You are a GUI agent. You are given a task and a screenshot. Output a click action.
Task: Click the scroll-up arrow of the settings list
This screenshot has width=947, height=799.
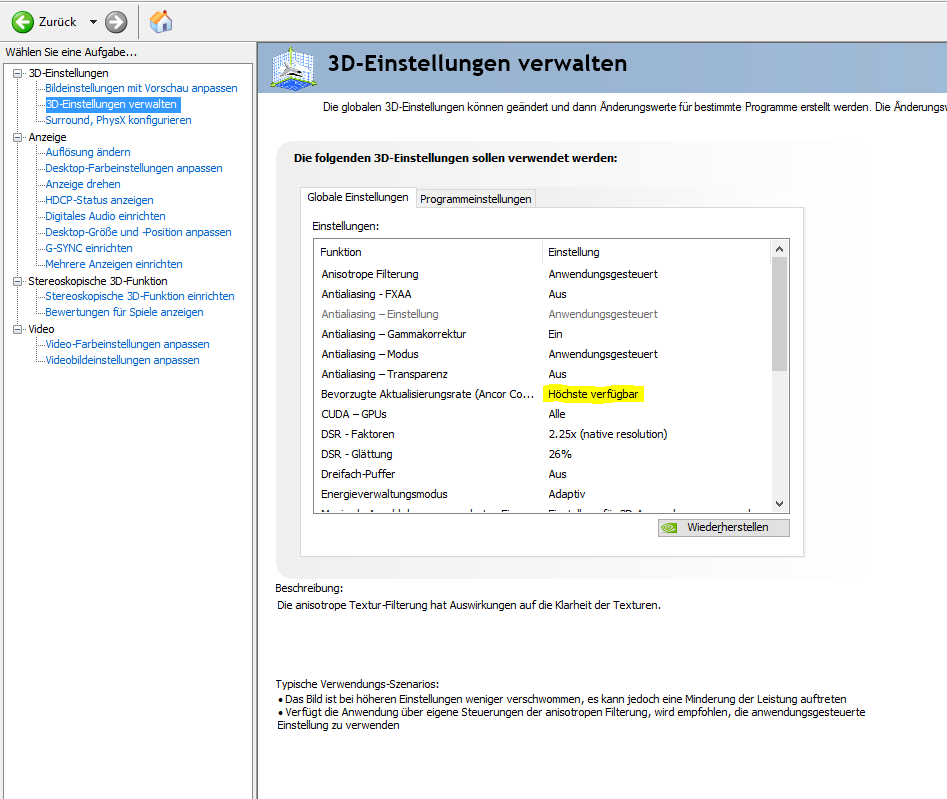point(780,249)
